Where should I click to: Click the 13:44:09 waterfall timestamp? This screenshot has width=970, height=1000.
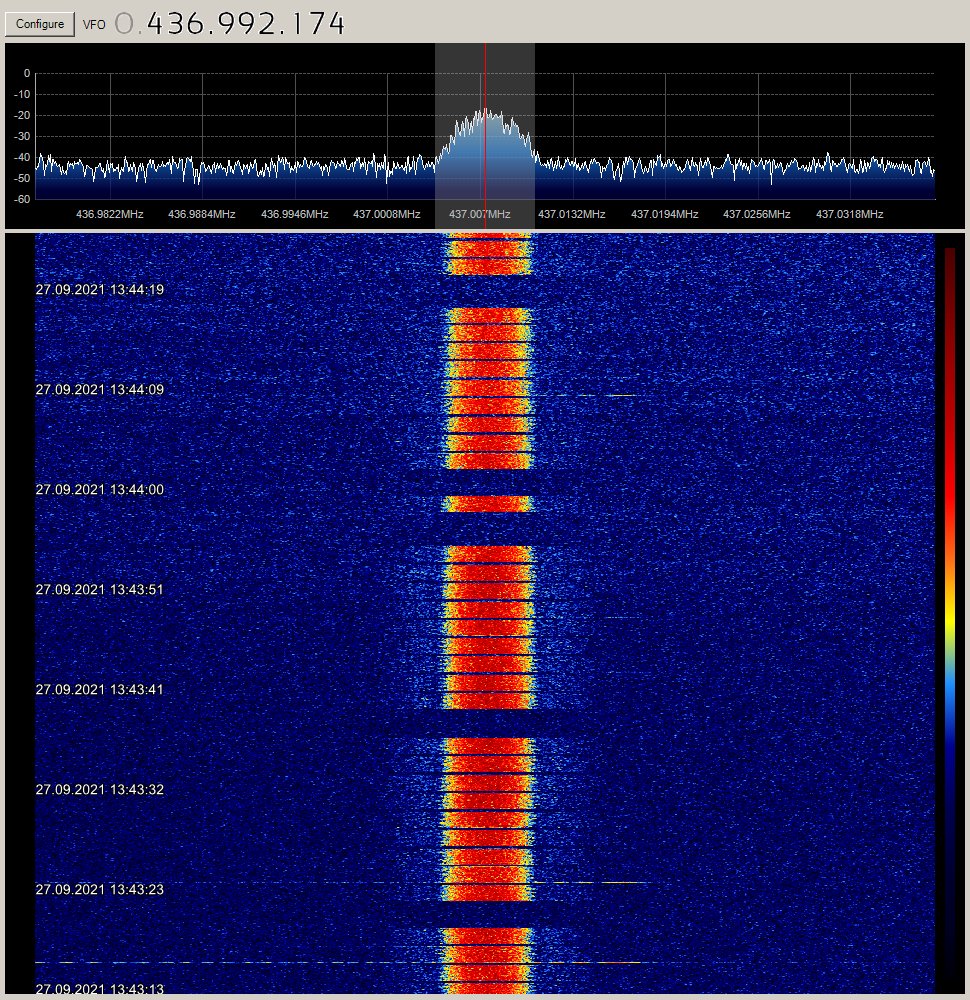tap(99, 390)
